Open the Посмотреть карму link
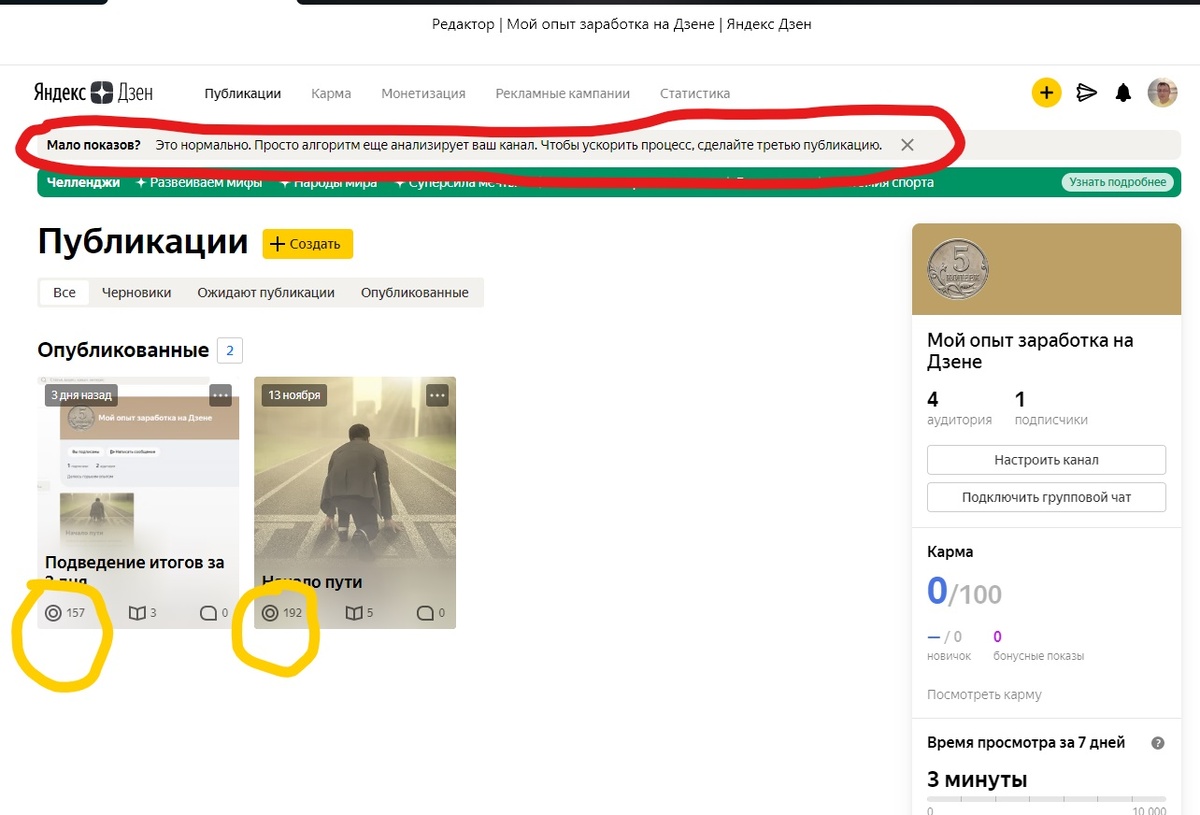This screenshot has height=815, width=1200. tap(984, 694)
